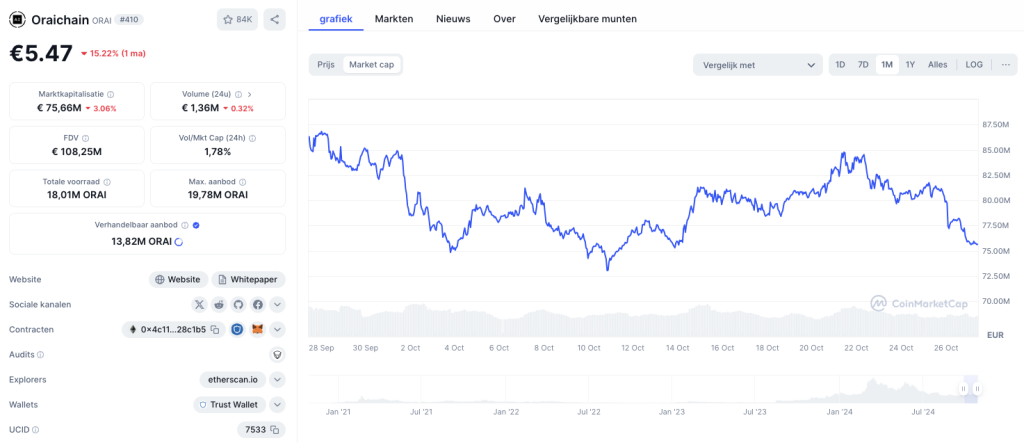The width and height of the screenshot is (1024, 443).
Task: Switch chart to Market cap
Action: (x=372, y=65)
